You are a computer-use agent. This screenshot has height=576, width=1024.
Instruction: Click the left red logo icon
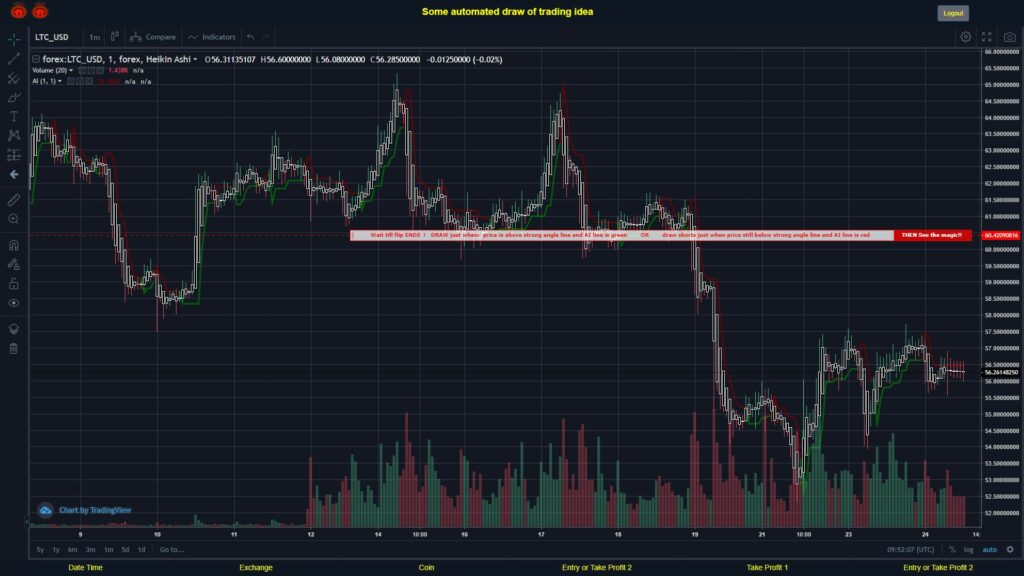pos(18,11)
